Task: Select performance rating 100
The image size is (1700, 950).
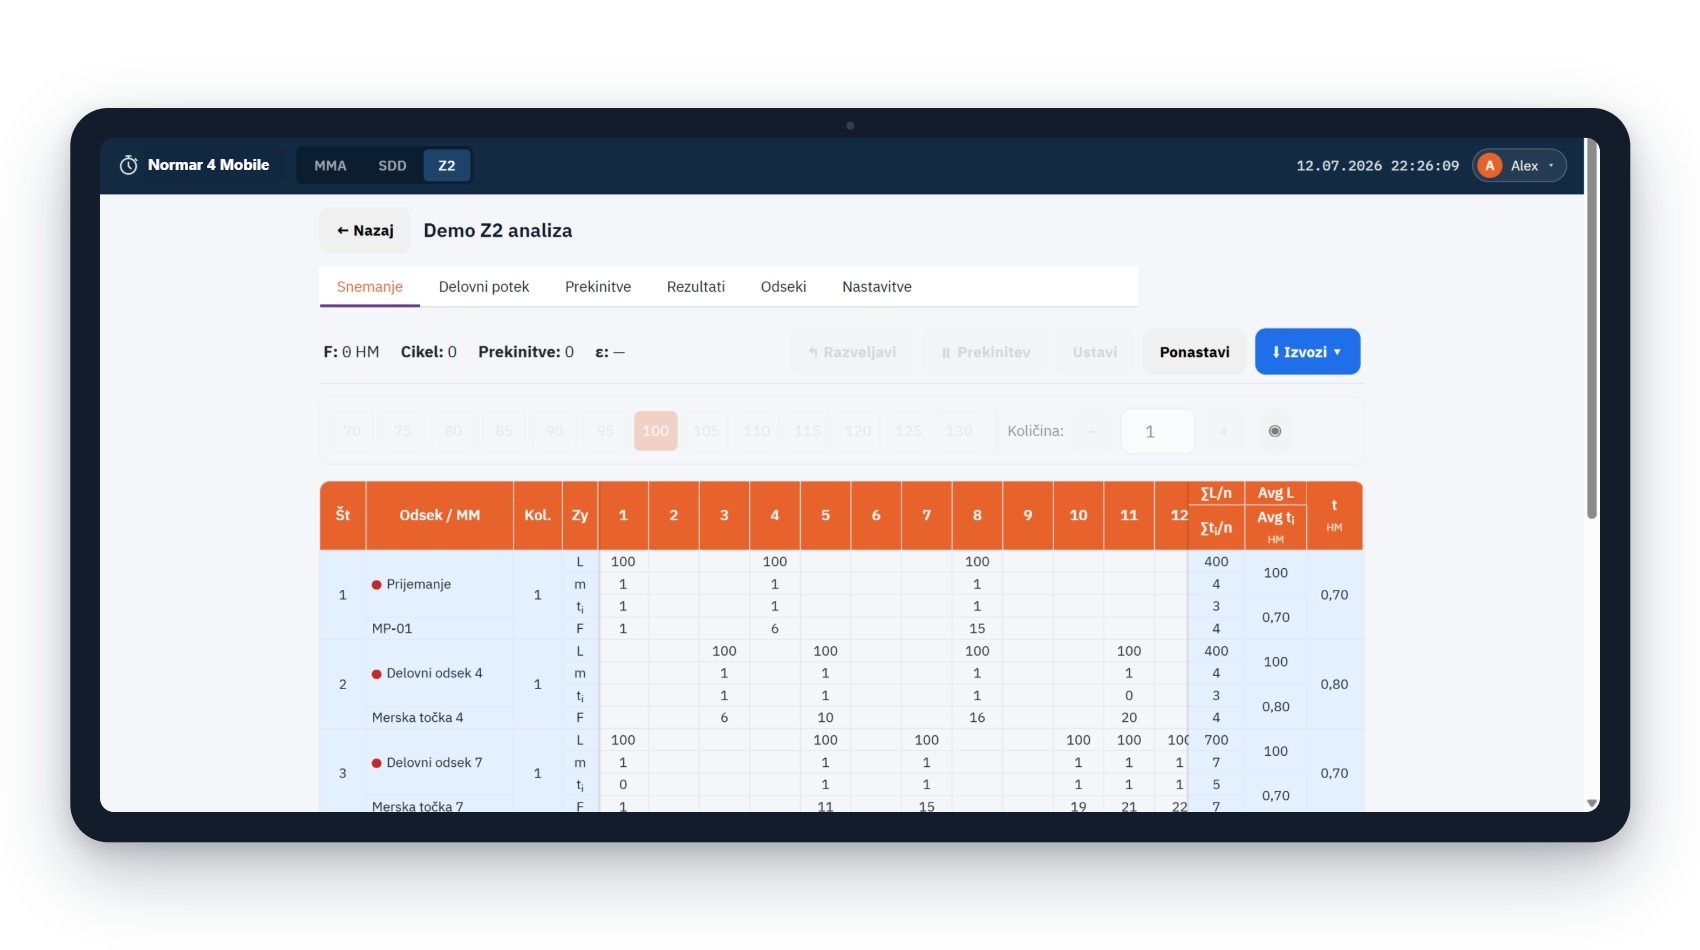Action: pos(656,431)
